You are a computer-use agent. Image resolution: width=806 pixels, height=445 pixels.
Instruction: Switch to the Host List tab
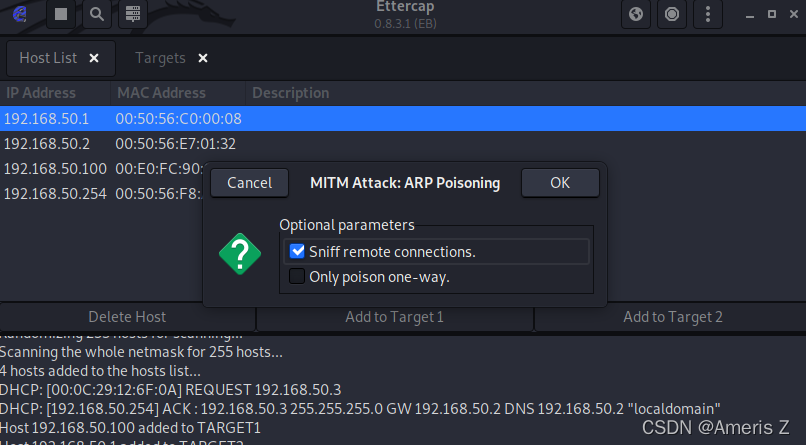click(48, 58)
